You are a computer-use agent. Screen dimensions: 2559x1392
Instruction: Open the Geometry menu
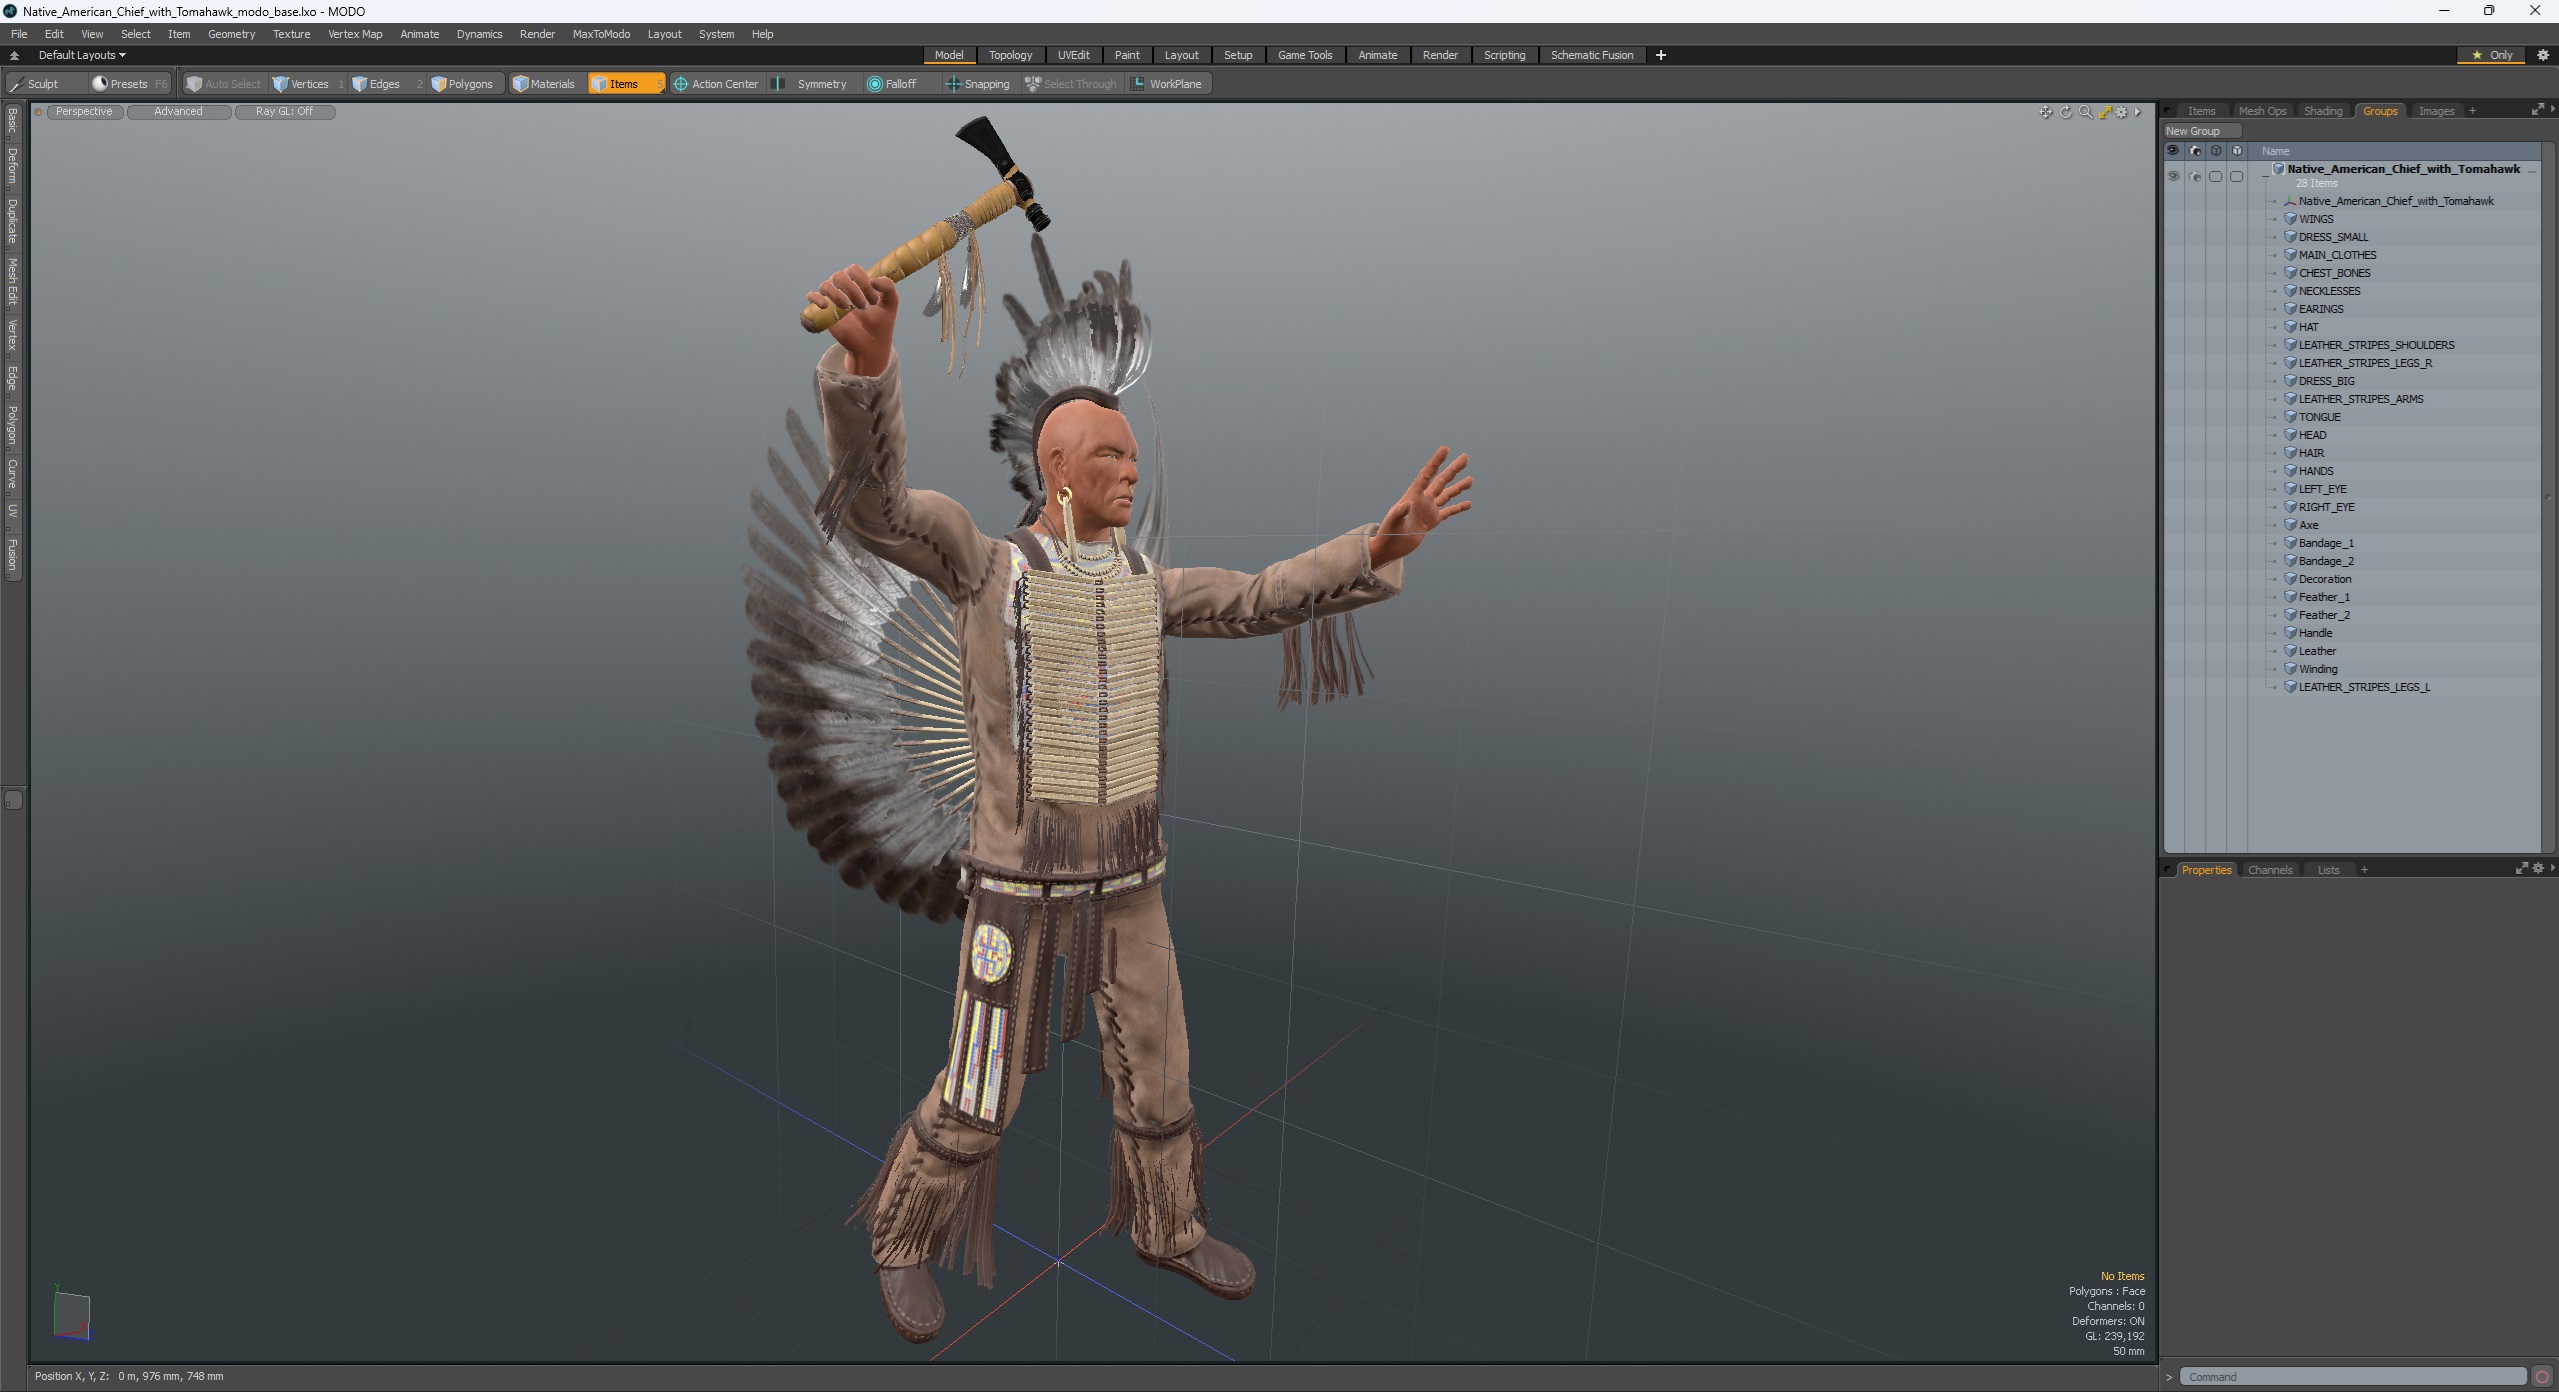(231, 34)
